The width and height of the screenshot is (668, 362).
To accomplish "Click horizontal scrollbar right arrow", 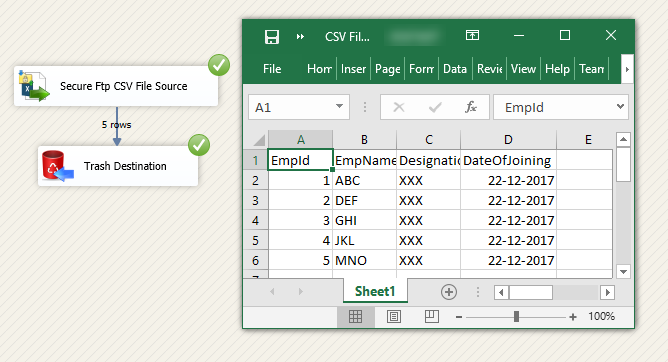I will 608,293.
